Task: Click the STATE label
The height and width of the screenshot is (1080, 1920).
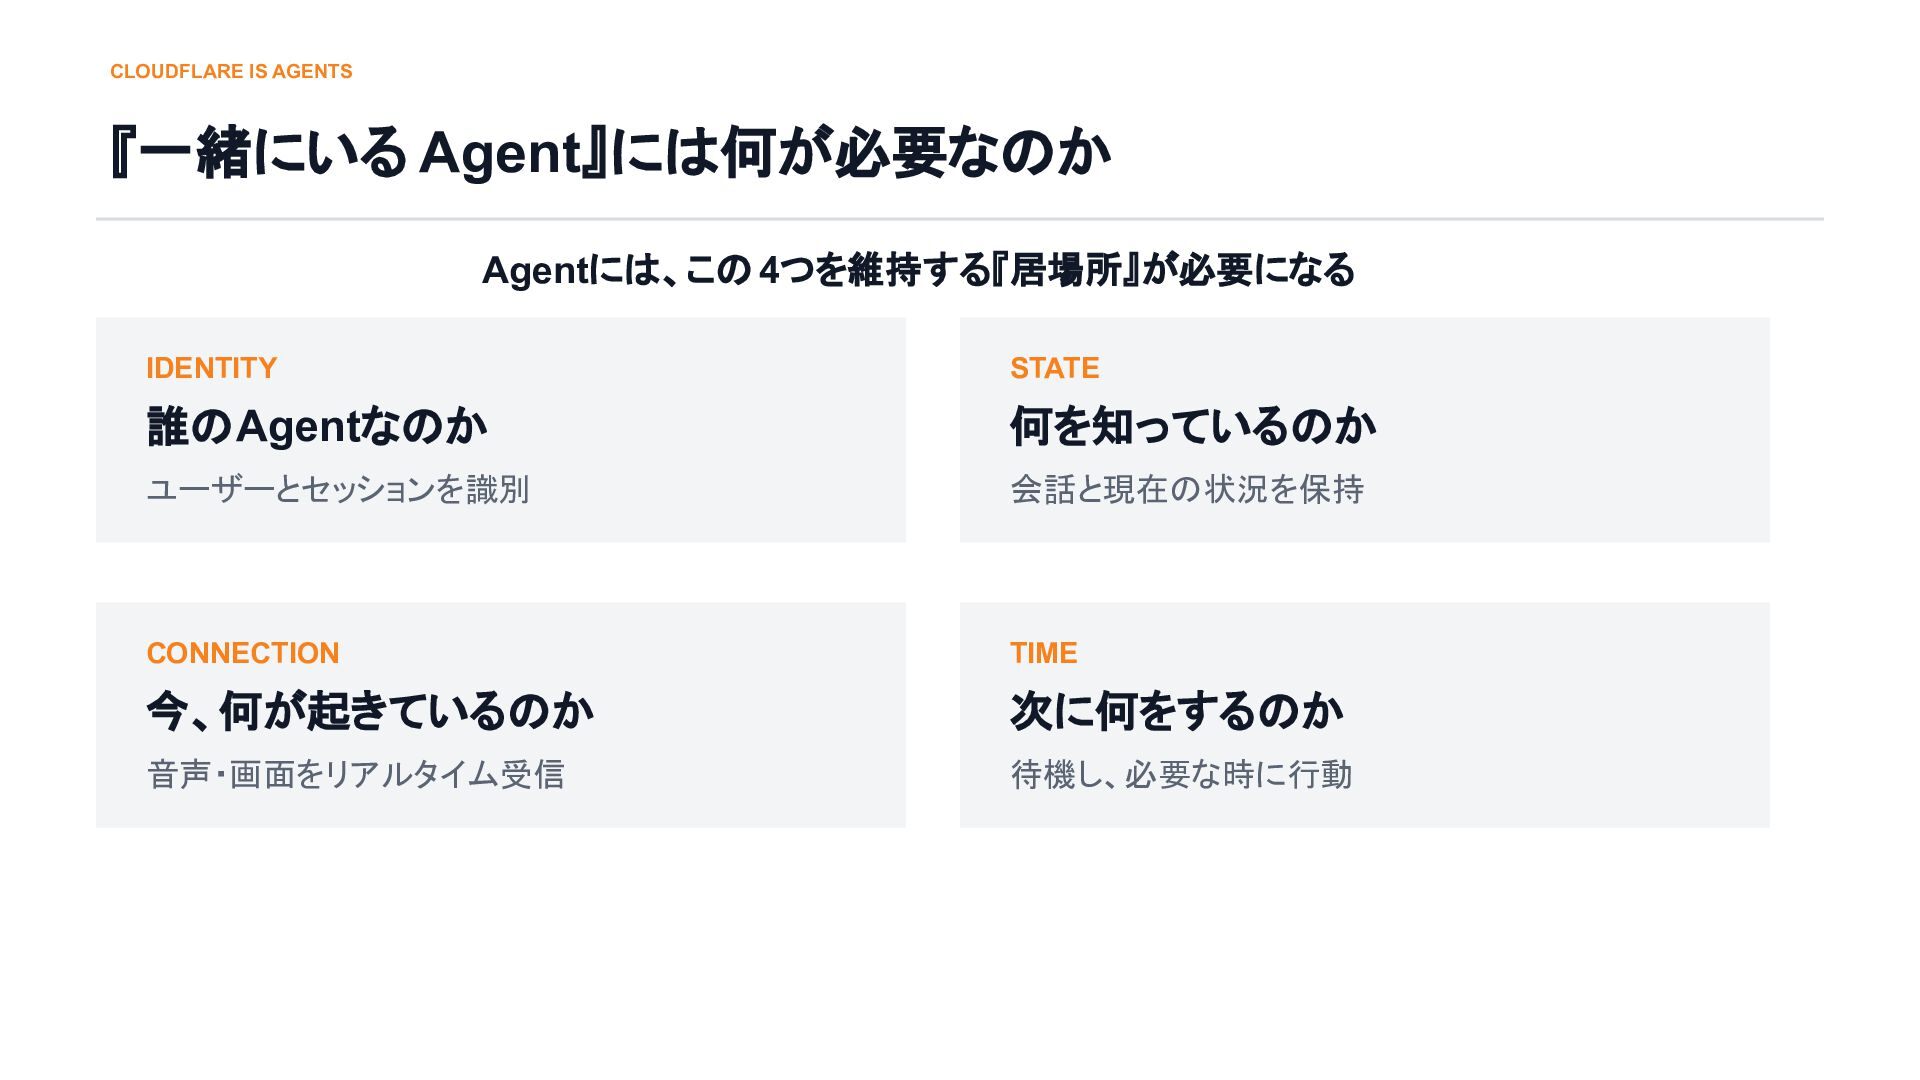Action: [x=1054, y=368]
